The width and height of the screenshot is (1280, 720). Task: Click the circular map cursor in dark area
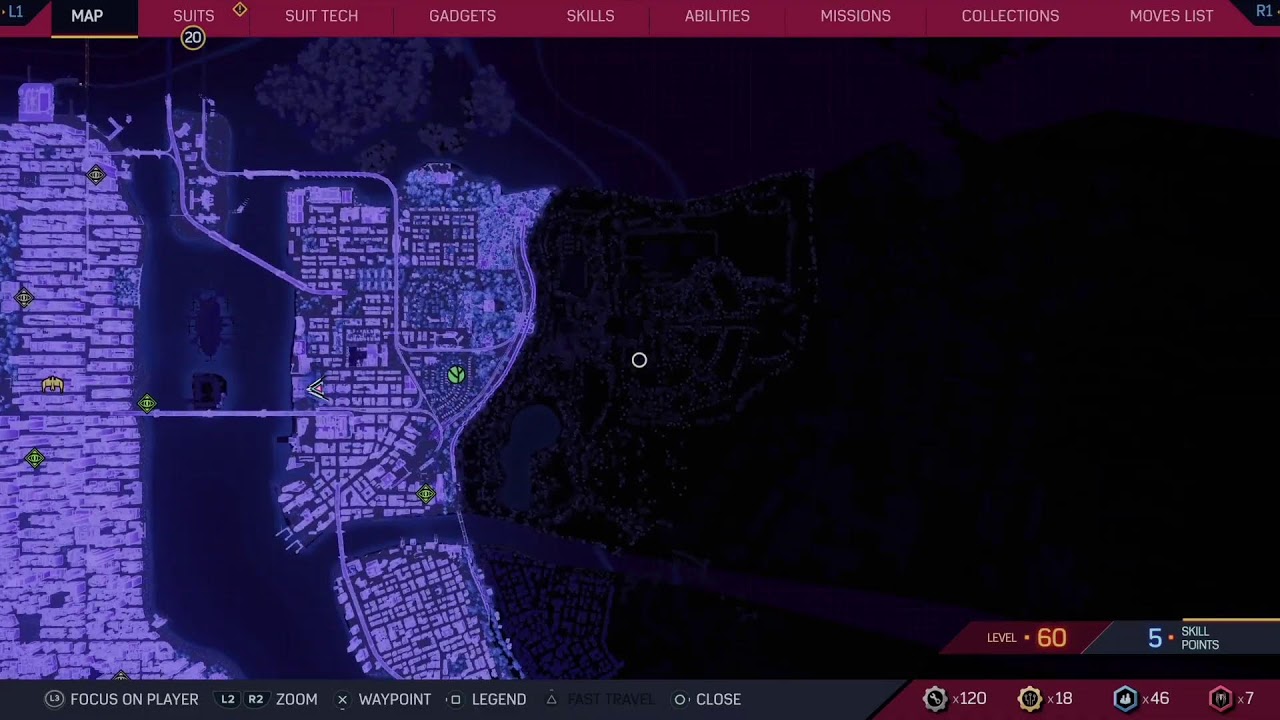639,360
